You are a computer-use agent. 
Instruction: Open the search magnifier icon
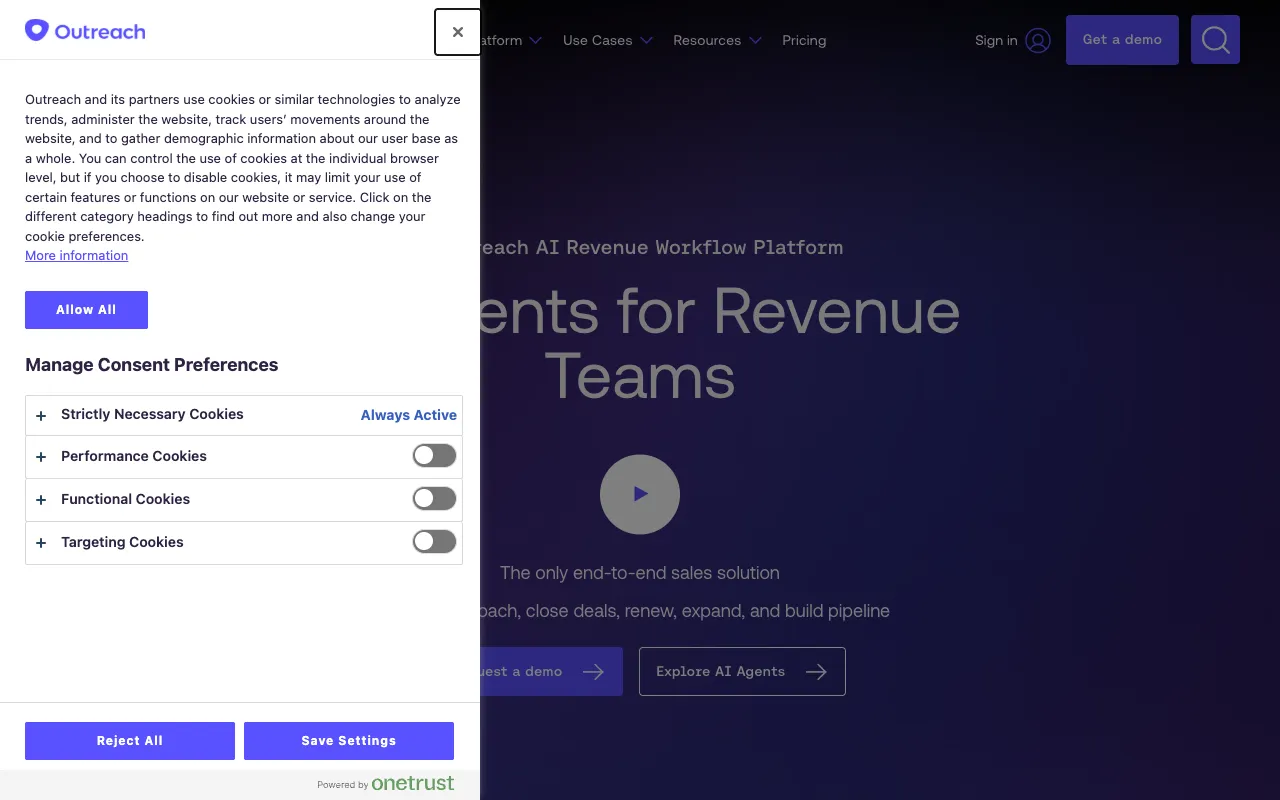1215,40
